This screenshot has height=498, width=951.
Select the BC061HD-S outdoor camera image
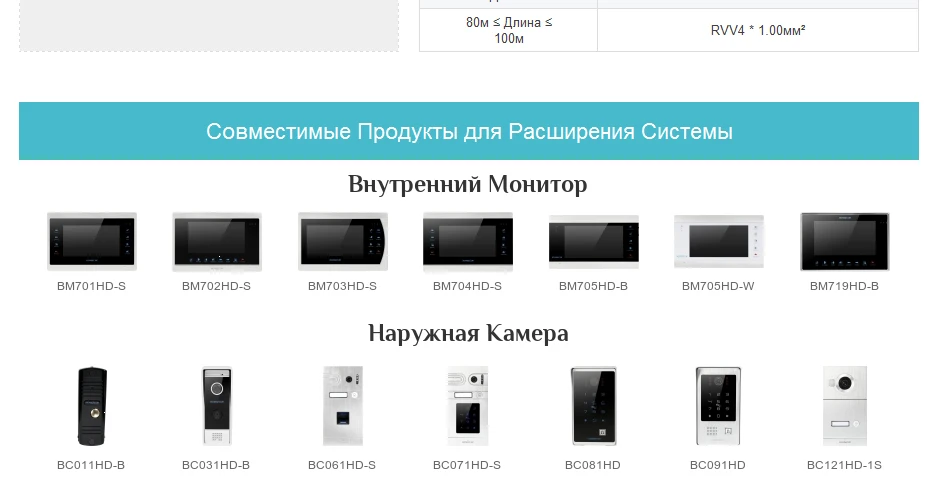click(343, 406)
